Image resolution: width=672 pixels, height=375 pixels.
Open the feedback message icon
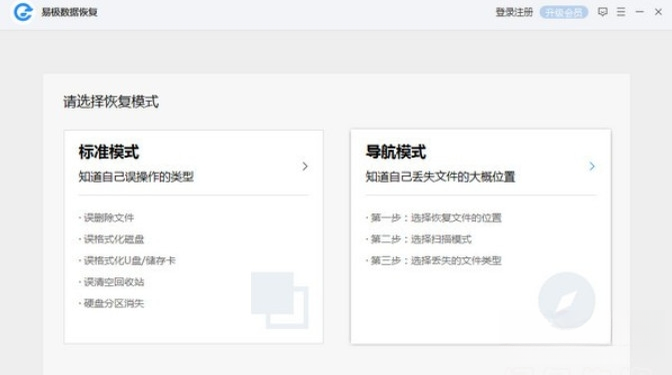(x=603, y=12)
